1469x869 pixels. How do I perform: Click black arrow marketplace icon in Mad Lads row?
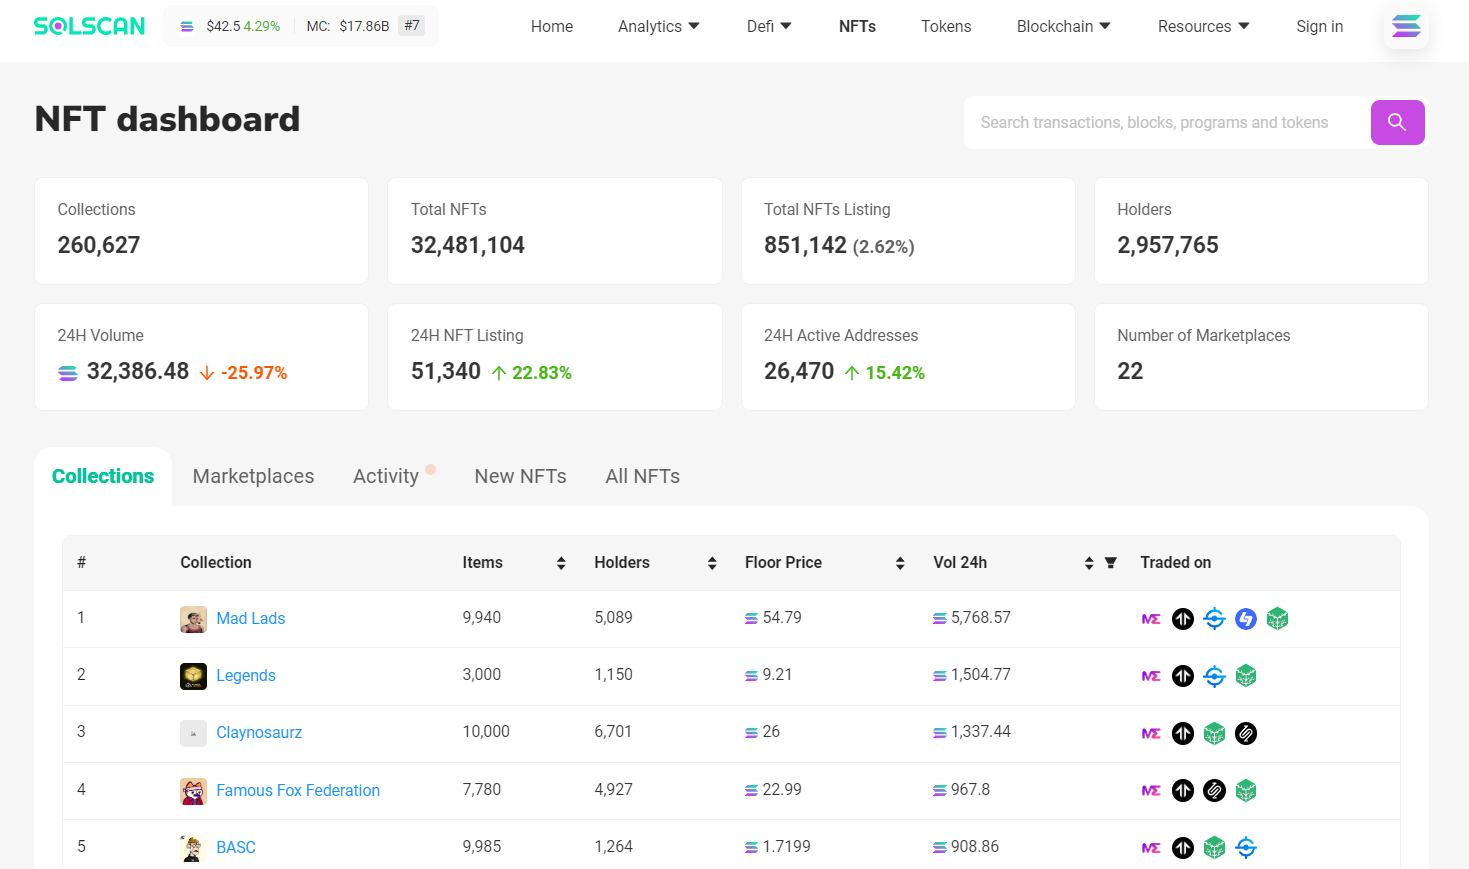[x=1183, y=619]
